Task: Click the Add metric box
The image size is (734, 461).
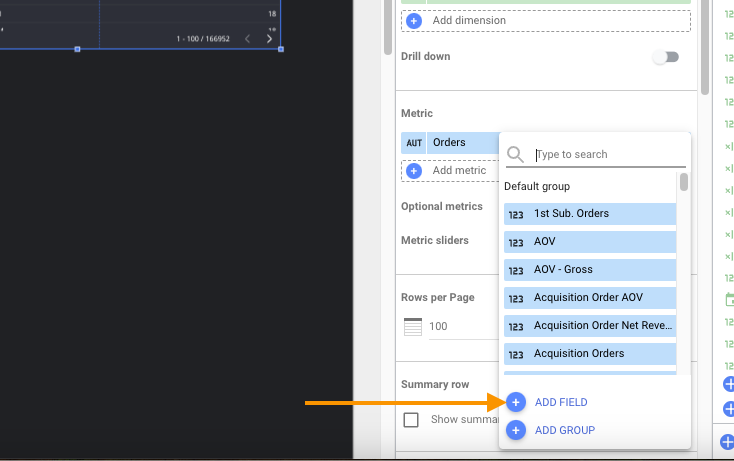Action: pos(450,171)
